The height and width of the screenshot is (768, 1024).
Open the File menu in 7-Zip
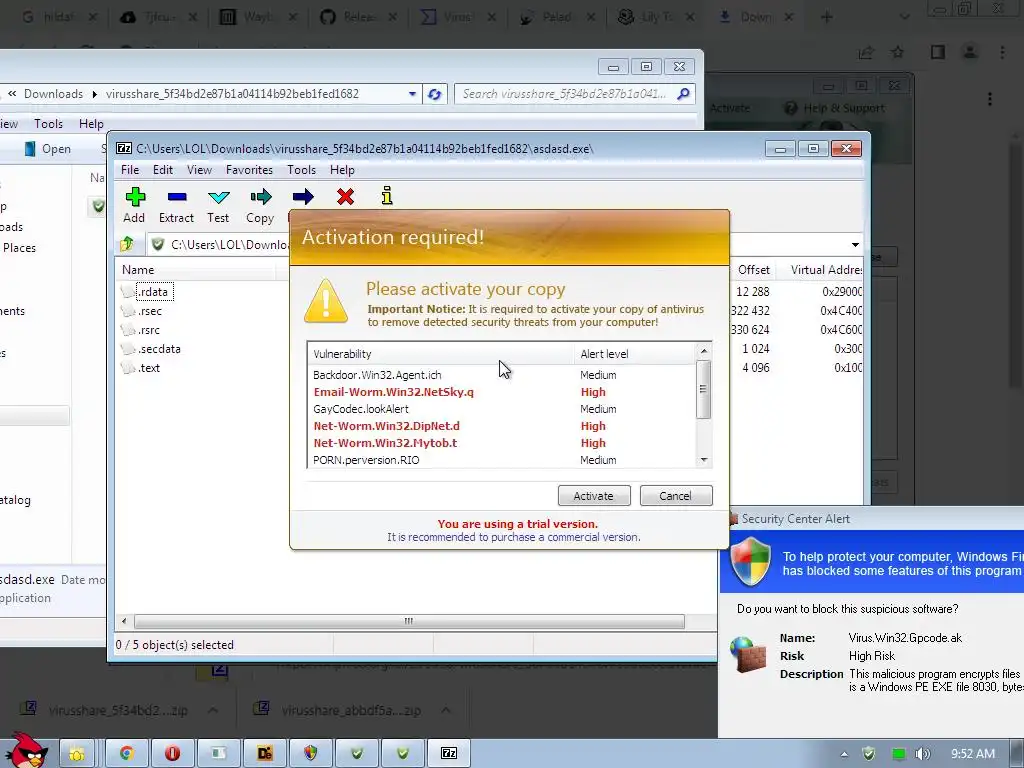(130, 170)
